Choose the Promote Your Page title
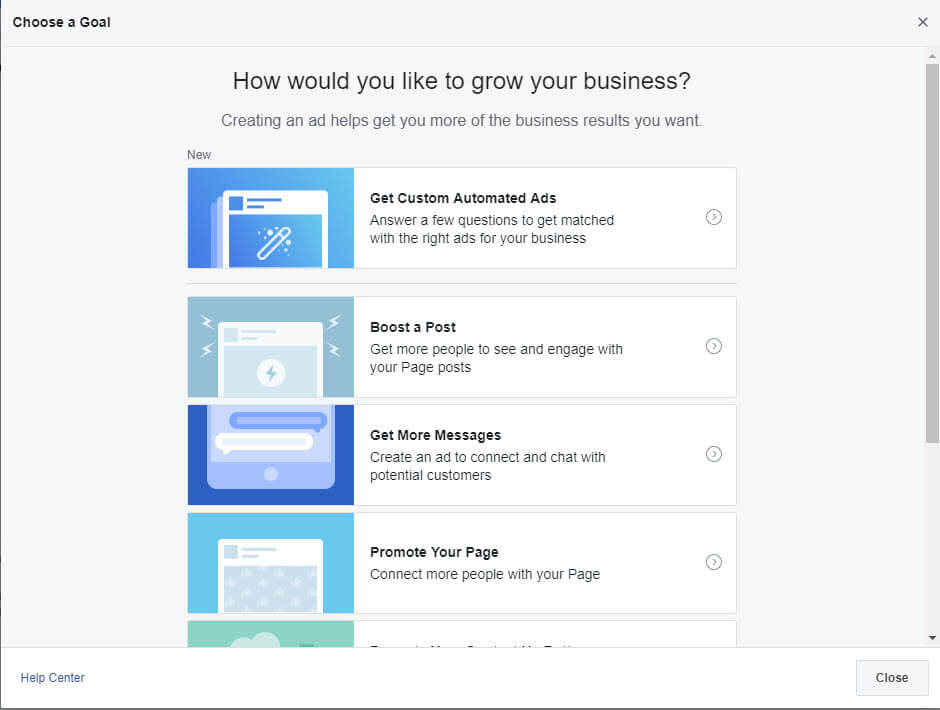Screen dimensions: 940x710 pyautogui.click(x=434, y=552)
